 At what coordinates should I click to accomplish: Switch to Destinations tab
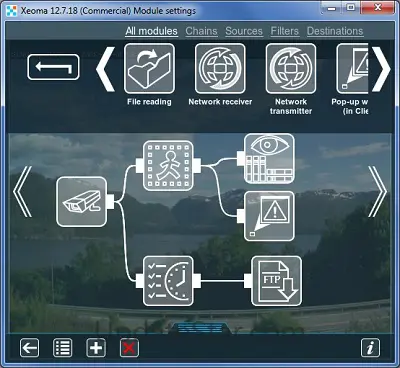335,31
